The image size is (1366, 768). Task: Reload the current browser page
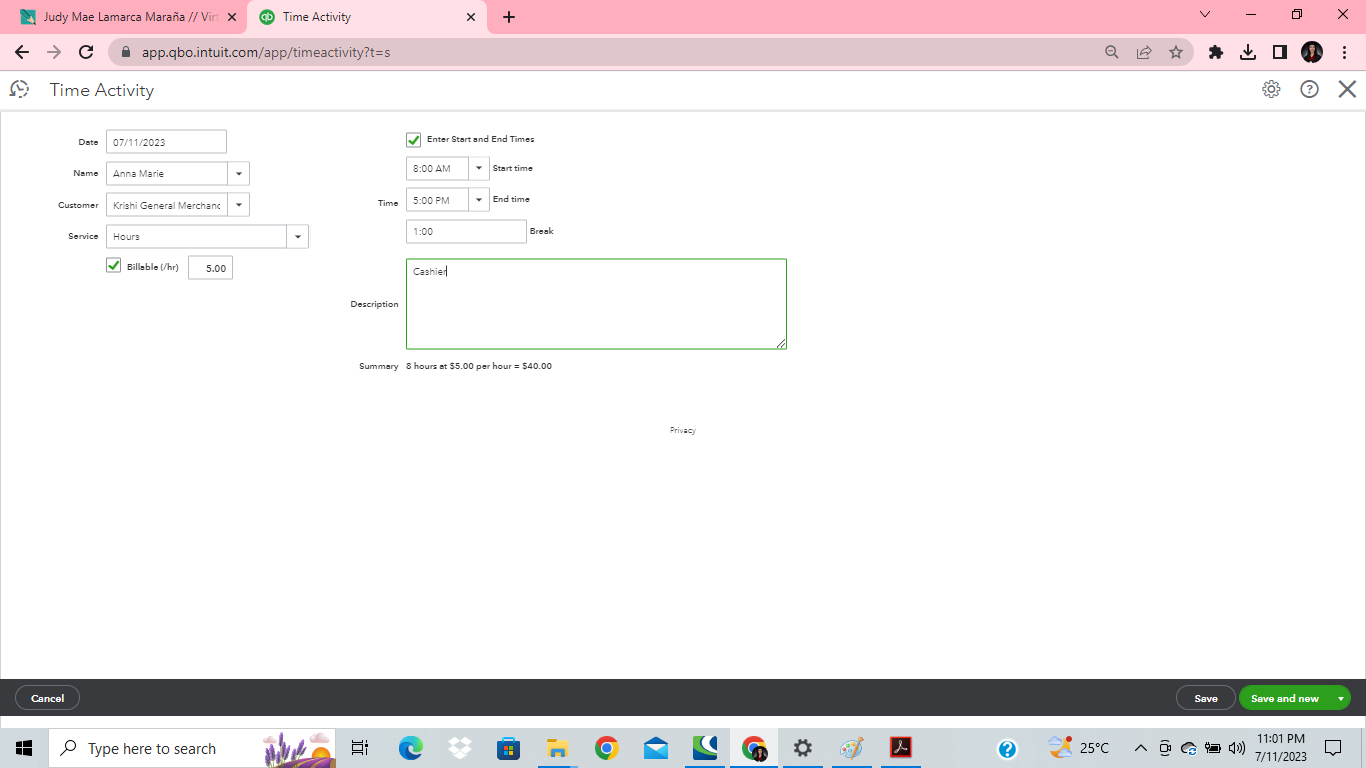[x=86, y=52]
